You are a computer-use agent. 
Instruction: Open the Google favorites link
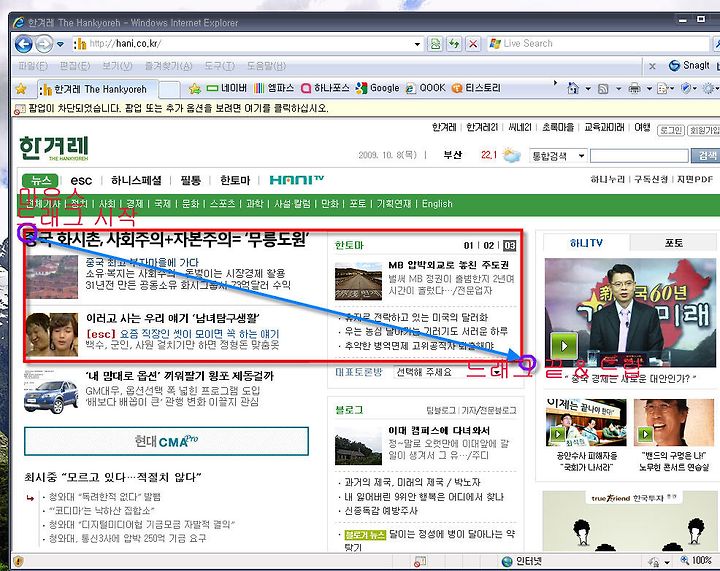(377, 88)
